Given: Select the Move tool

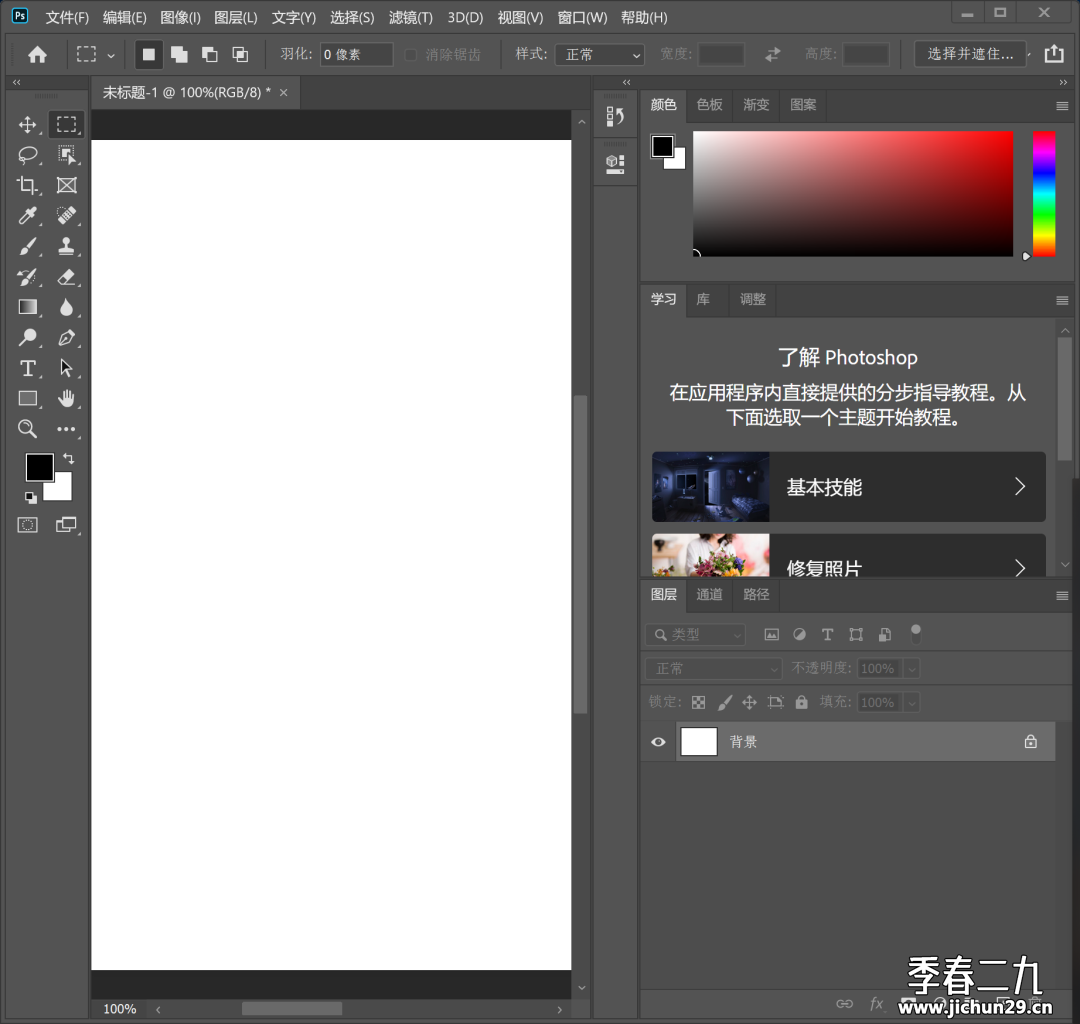Looking at the screenshot, I should 28,125.
